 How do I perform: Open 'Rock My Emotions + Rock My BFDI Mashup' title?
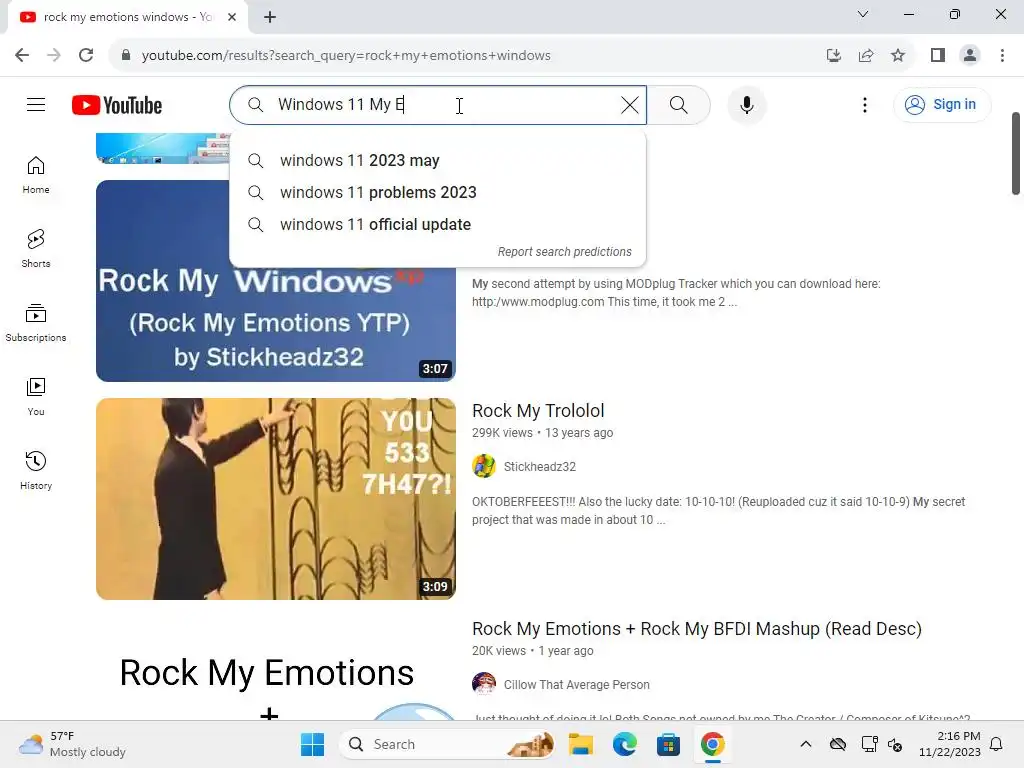click(x=696, y=629)
